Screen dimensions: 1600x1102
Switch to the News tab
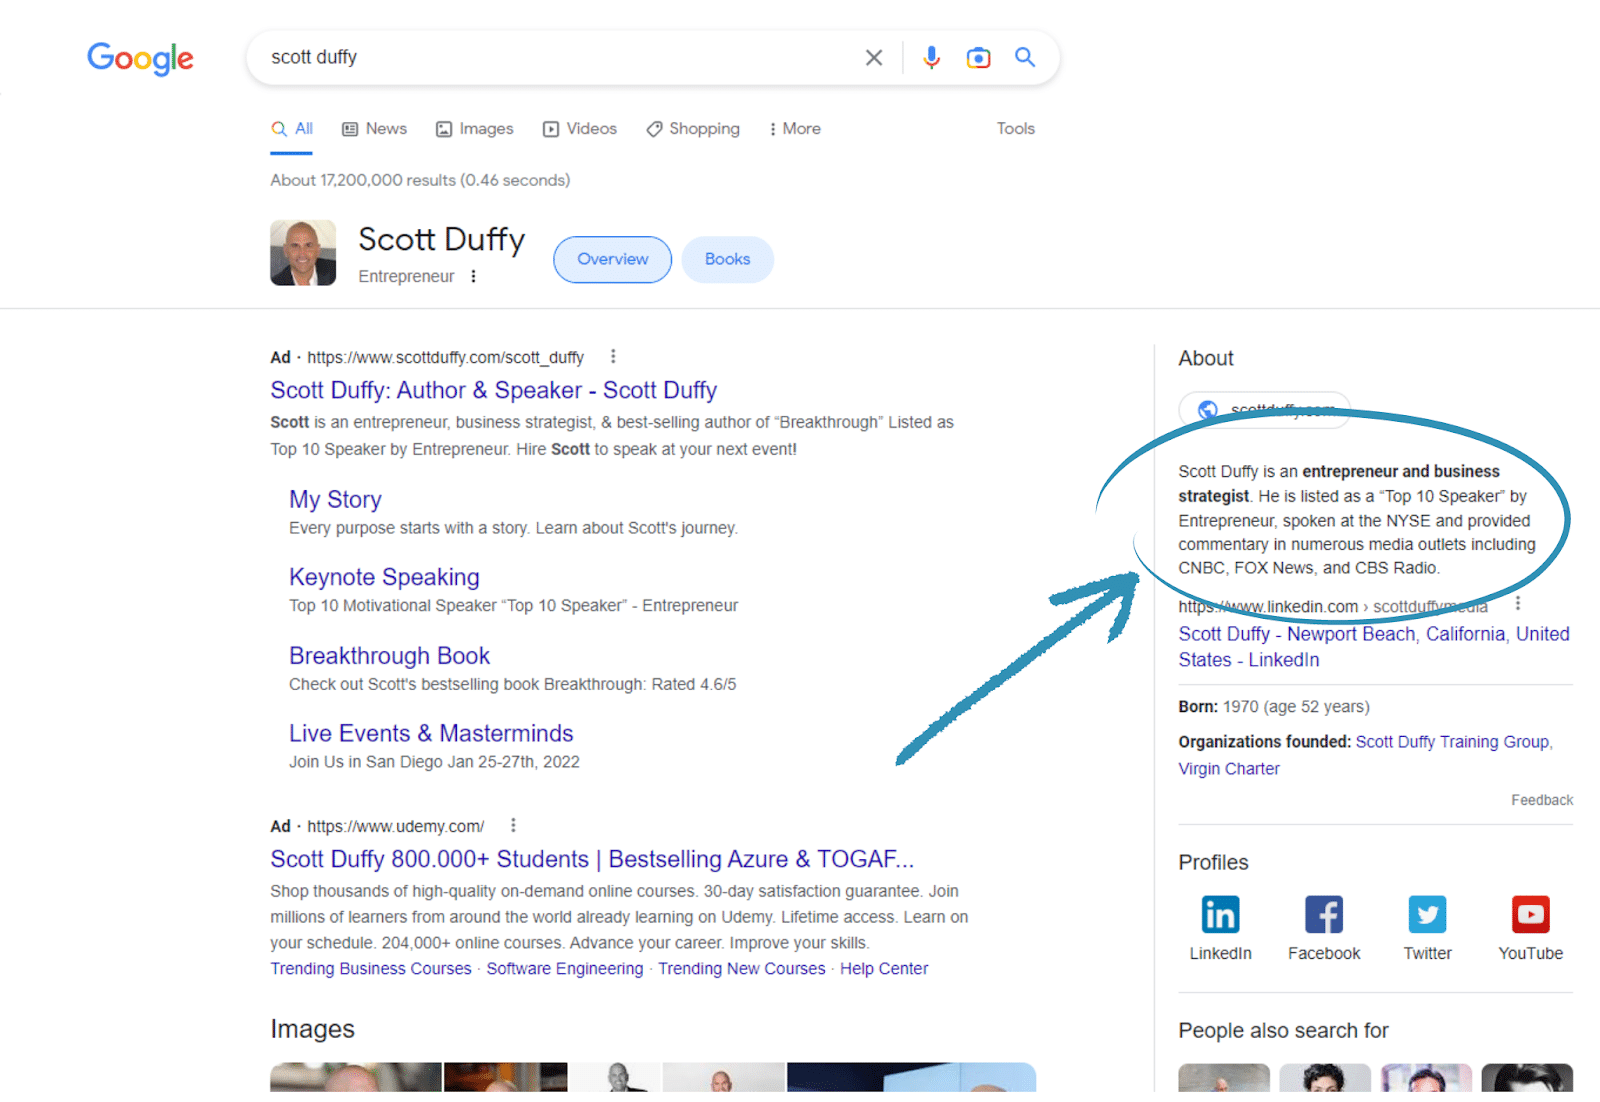click(375, 129)
